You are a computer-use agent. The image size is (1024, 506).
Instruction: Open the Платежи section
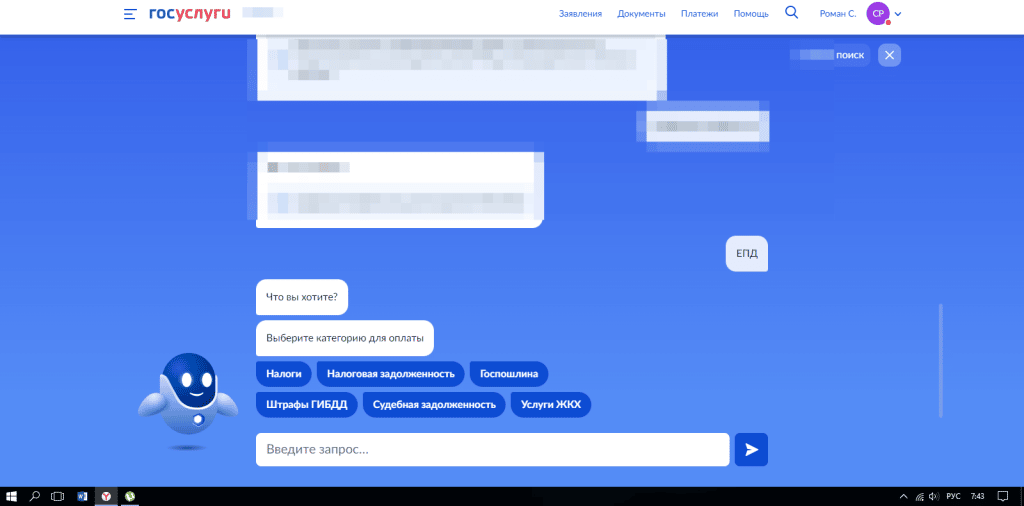[x=699, y=14]
